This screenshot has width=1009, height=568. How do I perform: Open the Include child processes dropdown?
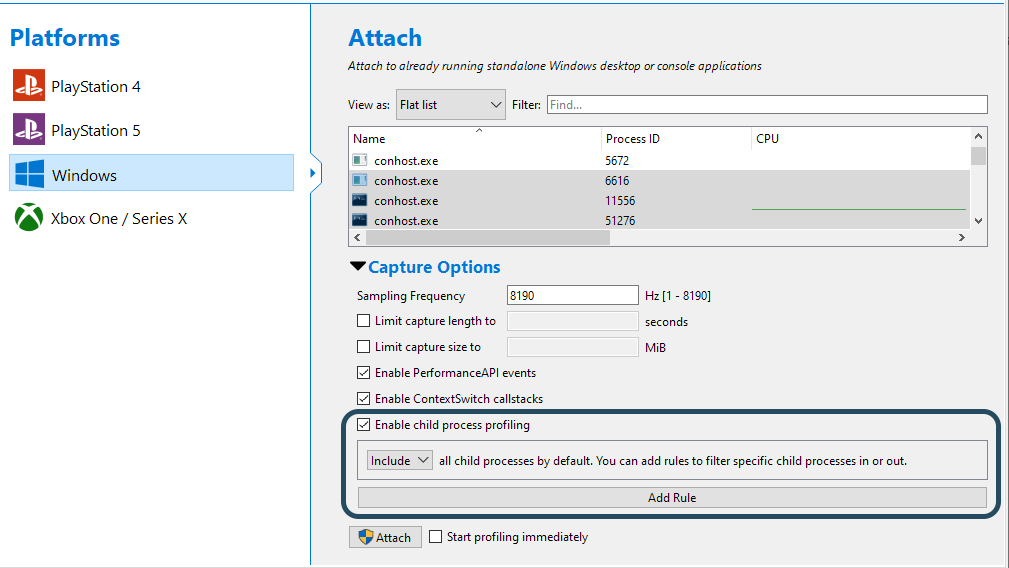(399, 460)
